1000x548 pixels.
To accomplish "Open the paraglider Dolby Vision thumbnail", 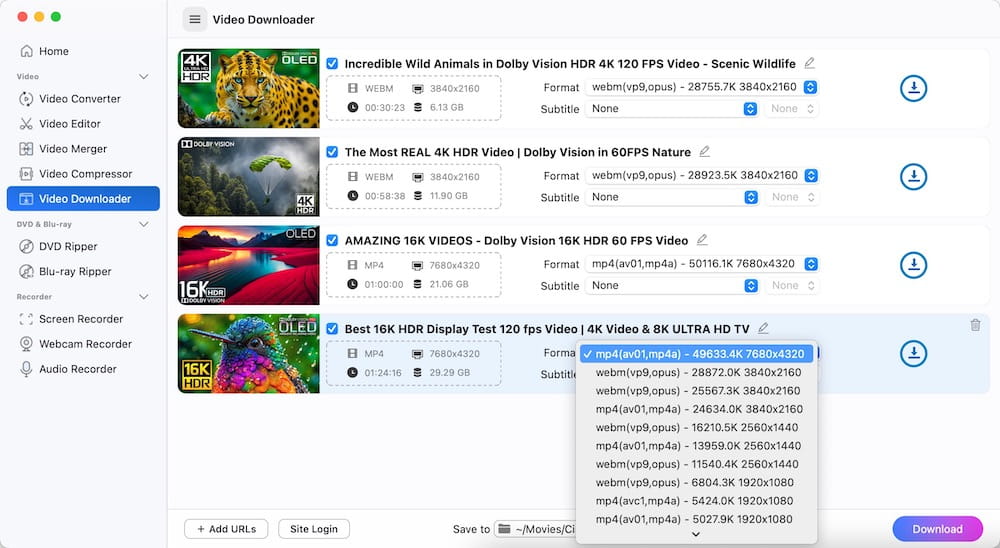I will coord(249,177).
